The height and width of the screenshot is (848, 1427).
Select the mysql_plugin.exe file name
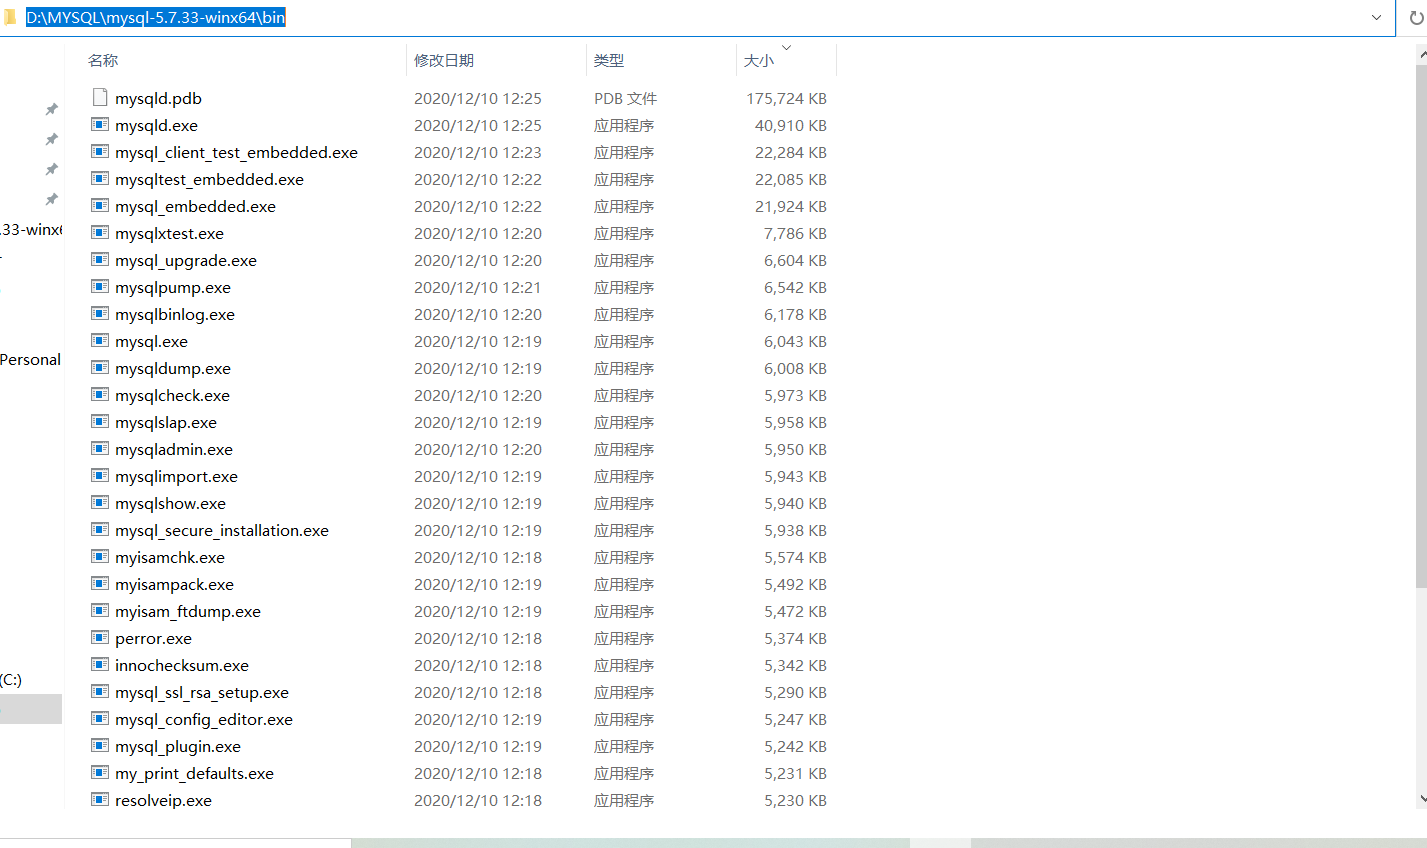[178, 746]
